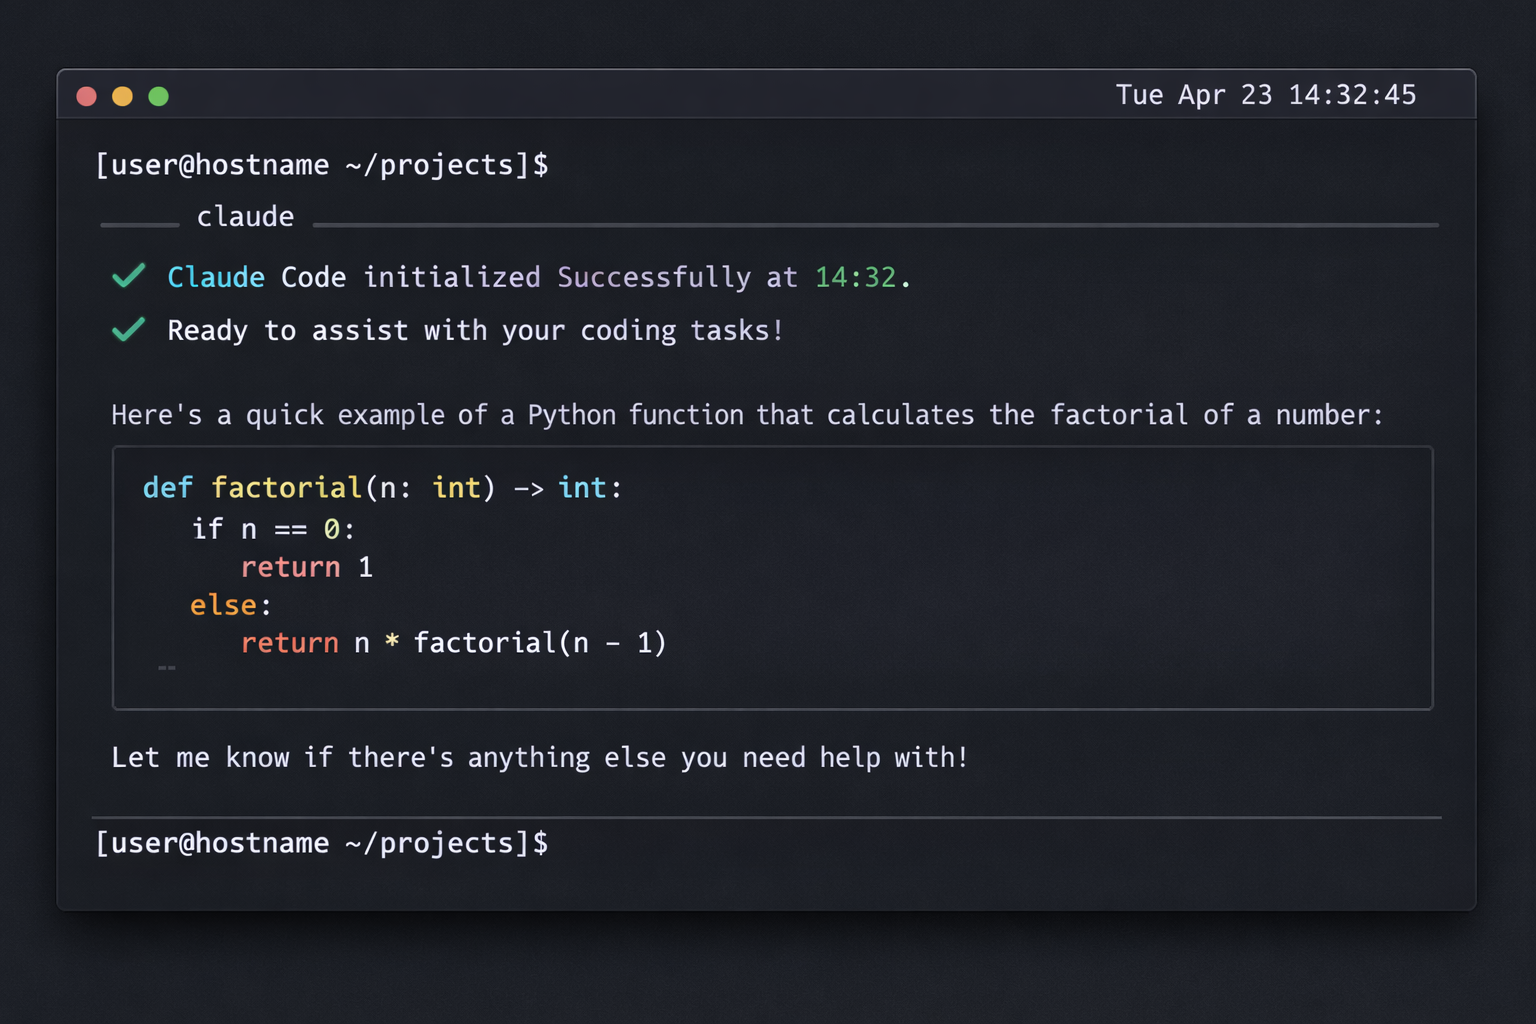Select the word Claude in the initialization message
This screenshot has width=1536, height=1024.
216,277
